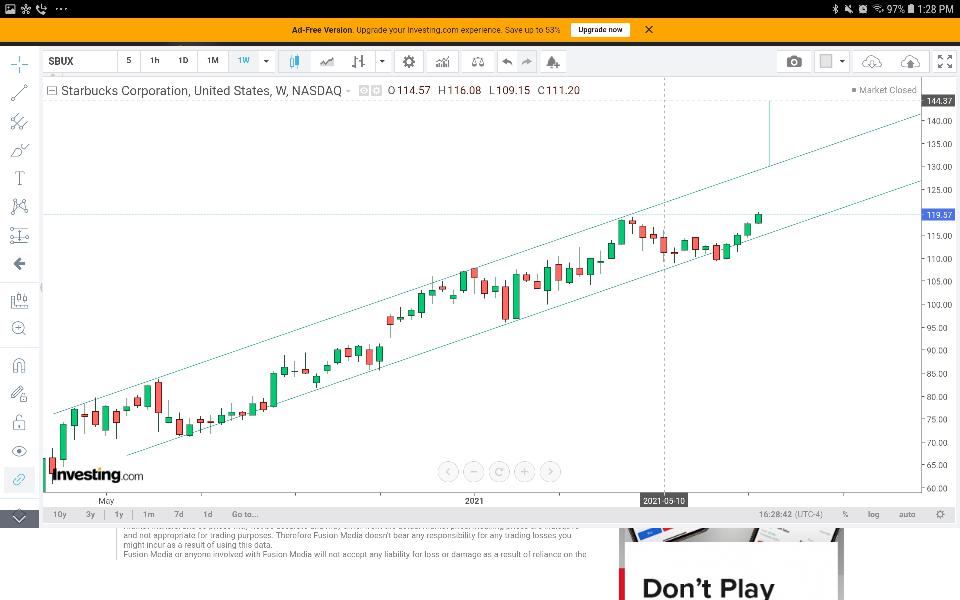Screen dimensions: 960x600
Task: Select the crosshair cursor tool
Action: pos(19,65)
